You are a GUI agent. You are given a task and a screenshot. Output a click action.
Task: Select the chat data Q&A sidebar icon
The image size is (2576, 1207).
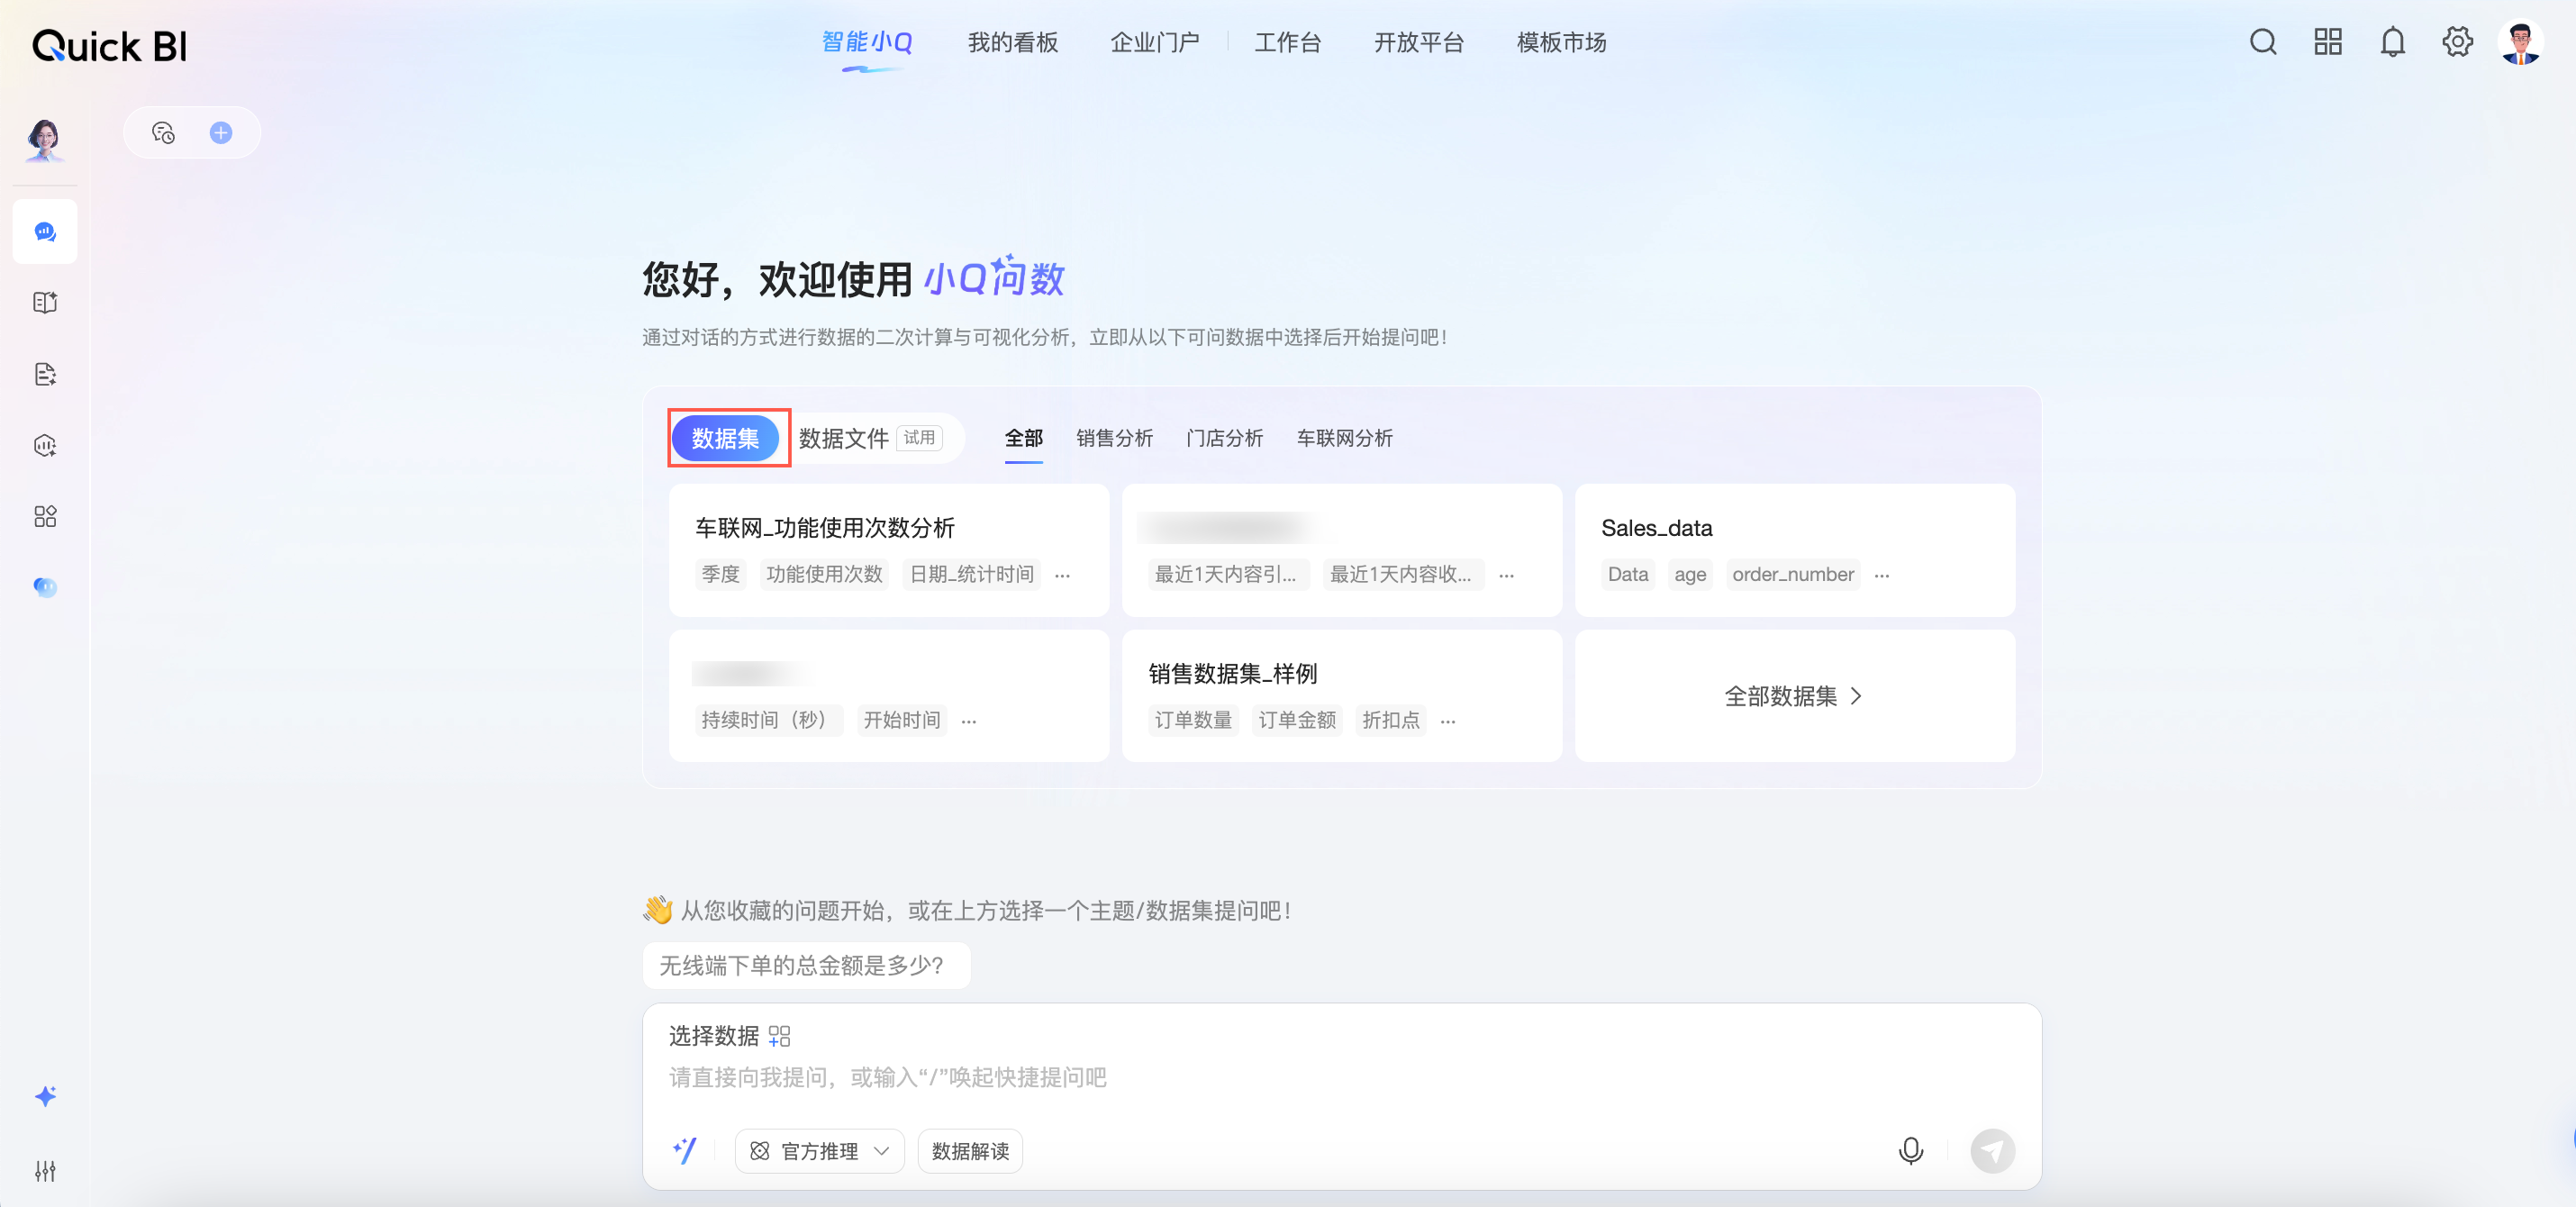[45, 232]
